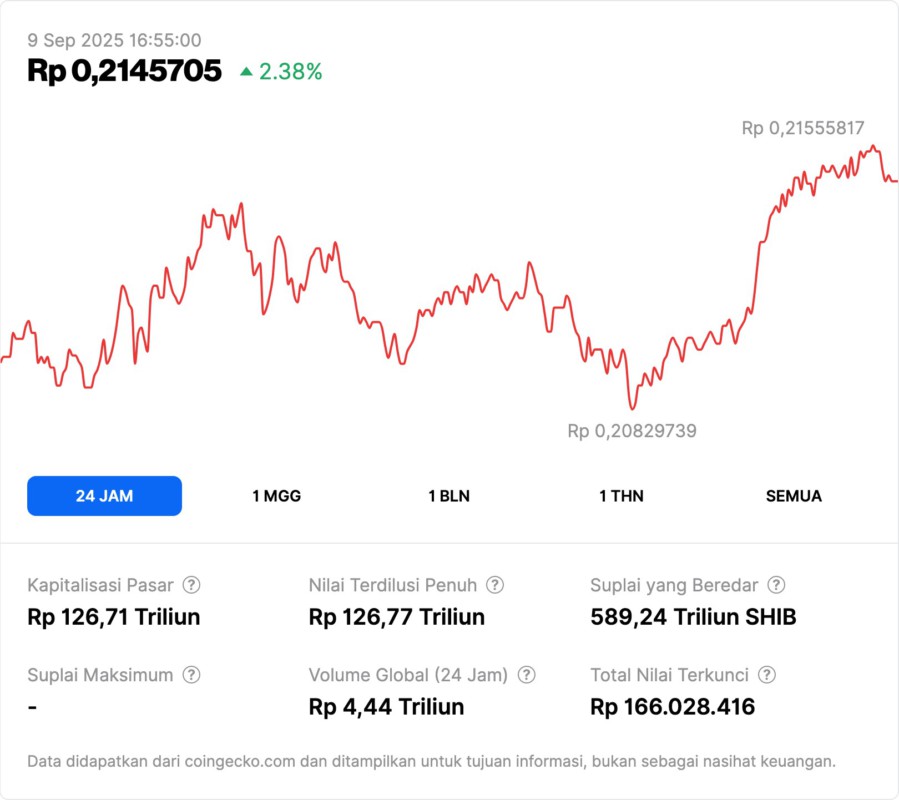Click the Rp 166.028.416 locked value
The width and height of the screenshot is (899, 800).
pyautogui.click(x=672, y=707)
